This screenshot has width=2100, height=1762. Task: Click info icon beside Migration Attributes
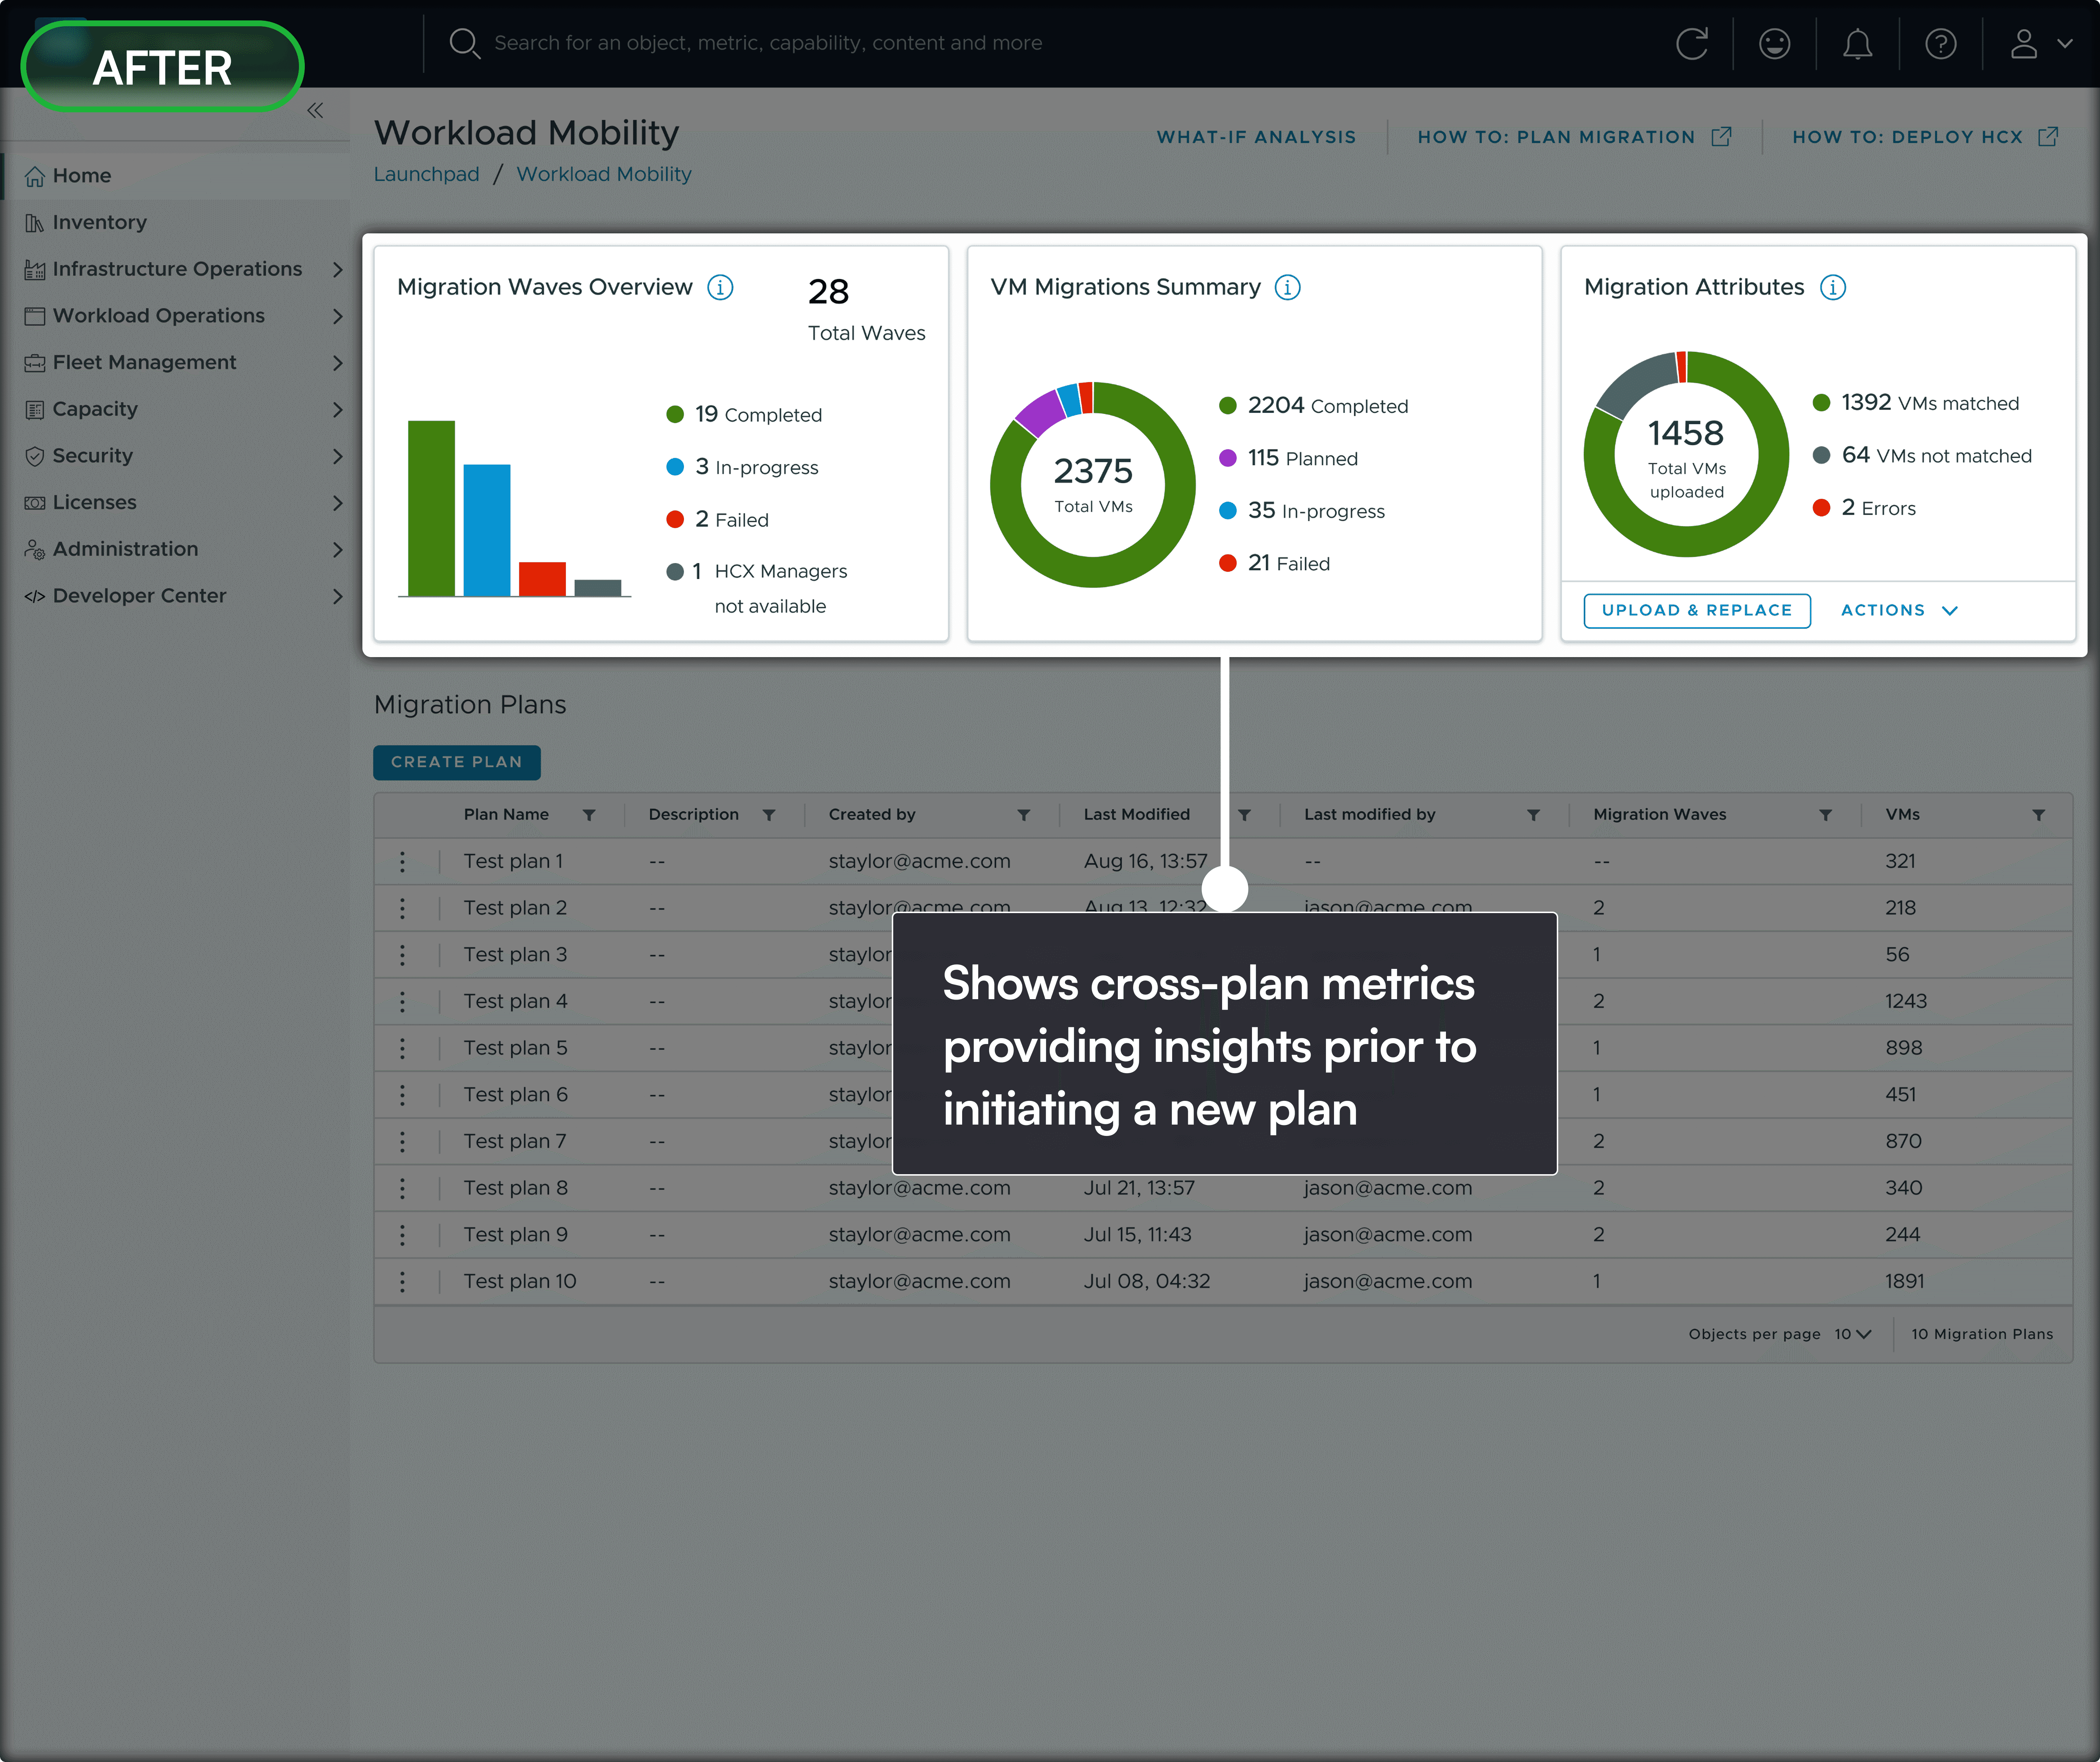(x=1832, y=288)
